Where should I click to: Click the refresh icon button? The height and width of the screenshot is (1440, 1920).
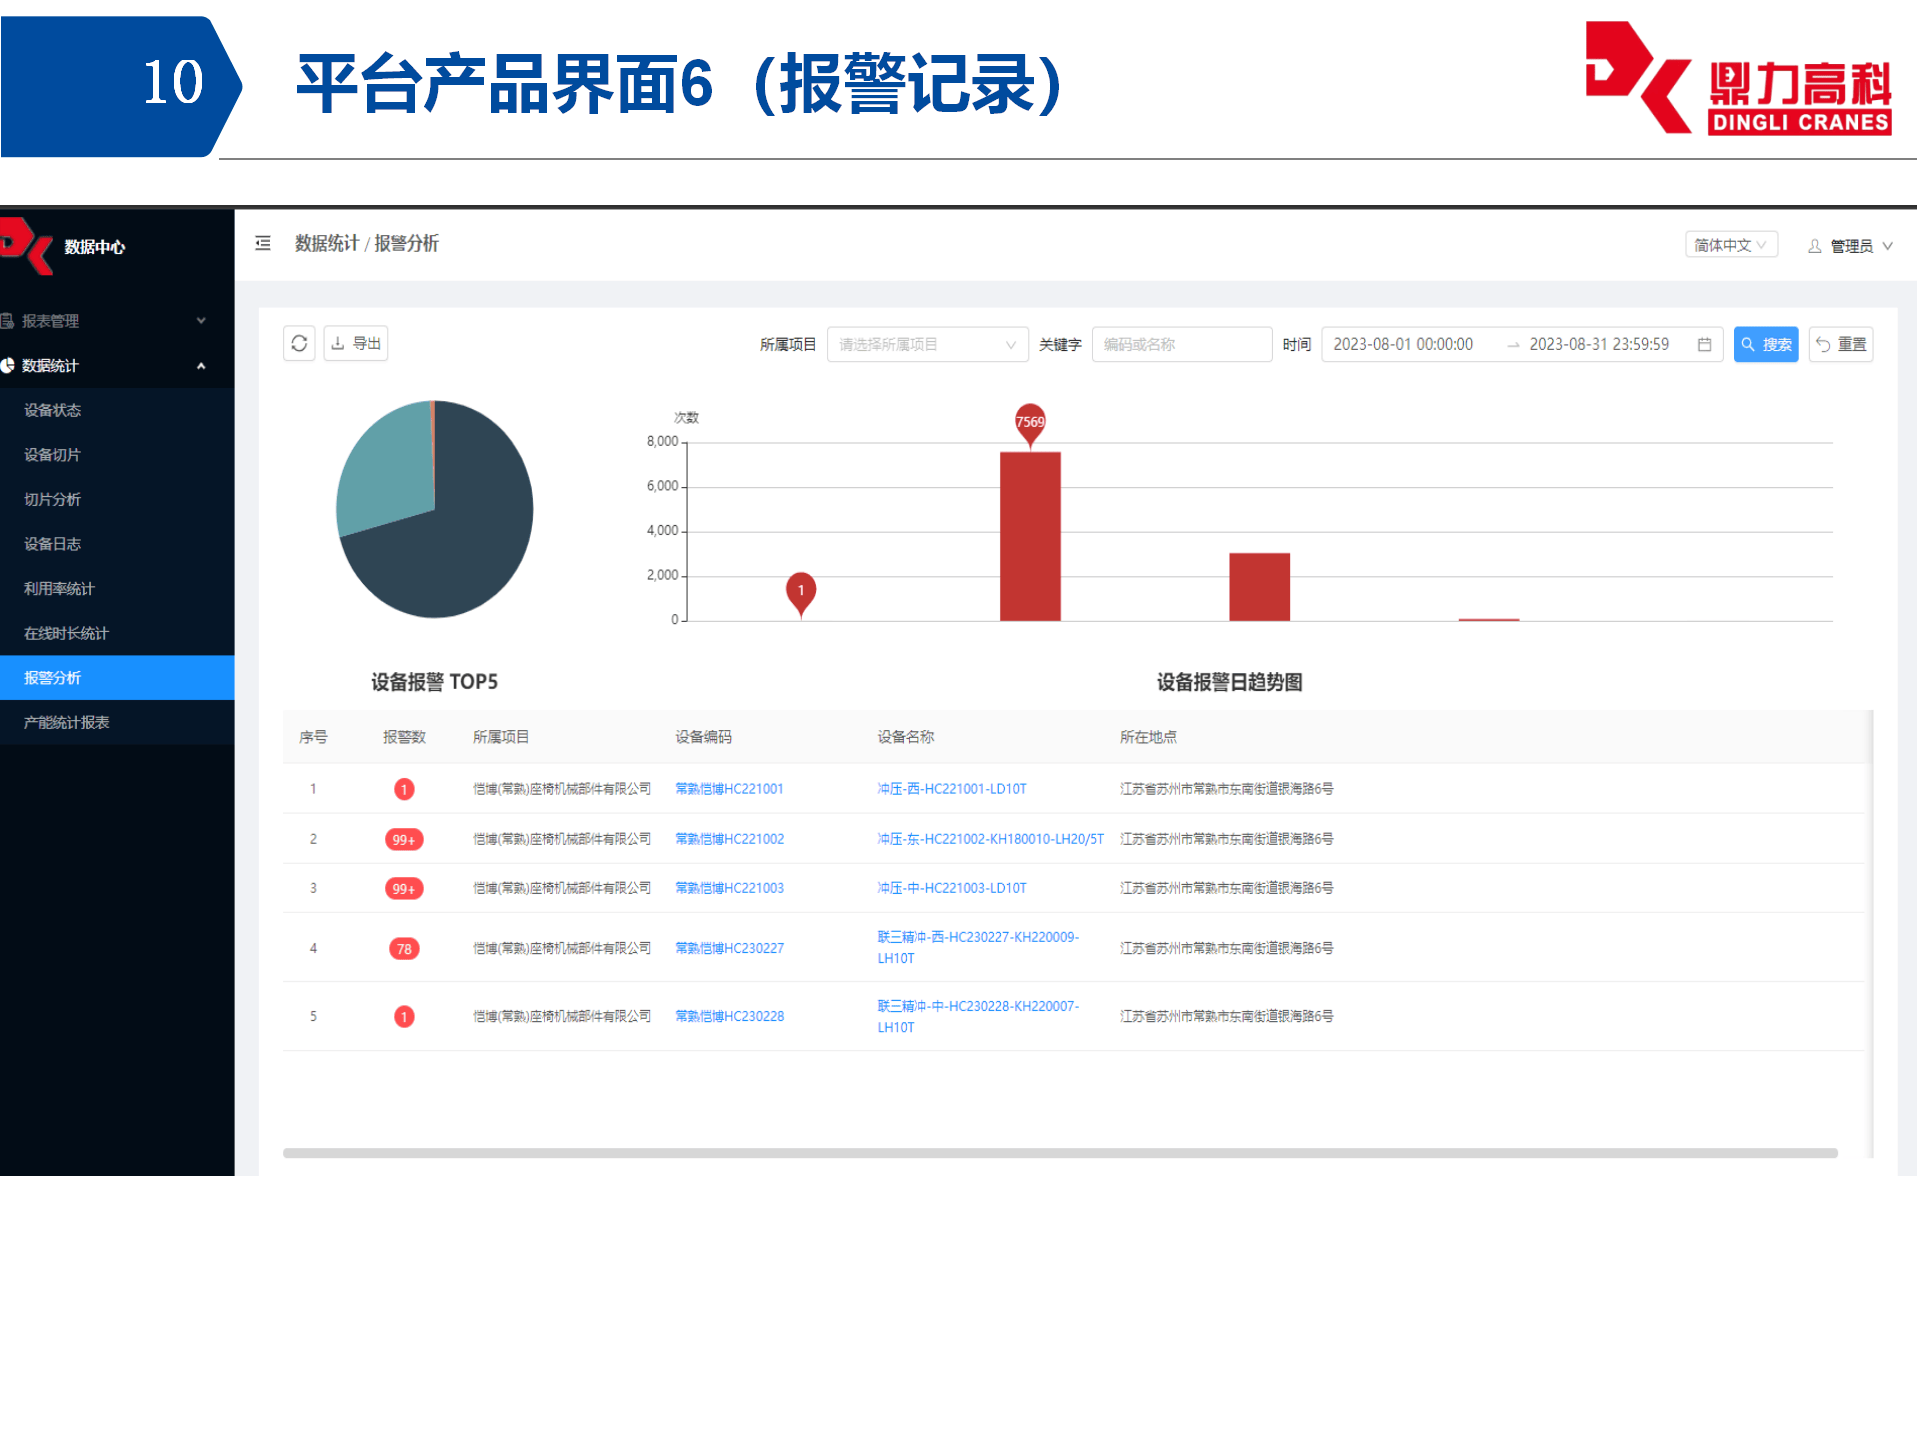coord(299,344)
